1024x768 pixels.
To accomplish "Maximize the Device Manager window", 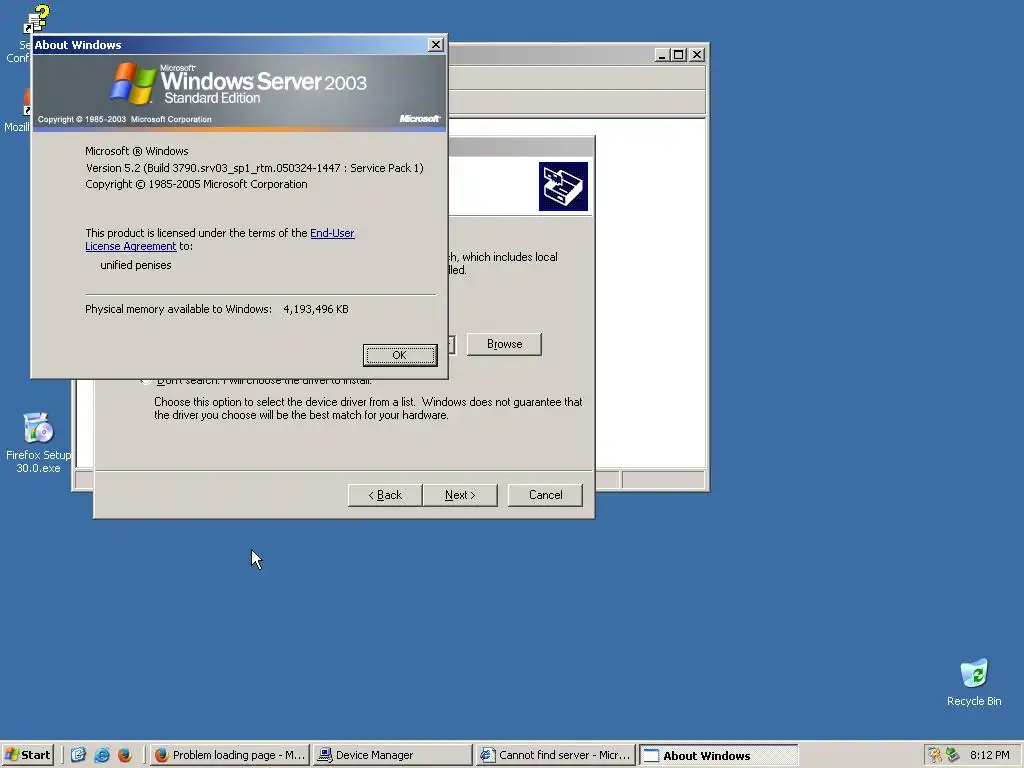I will (679, 55).
